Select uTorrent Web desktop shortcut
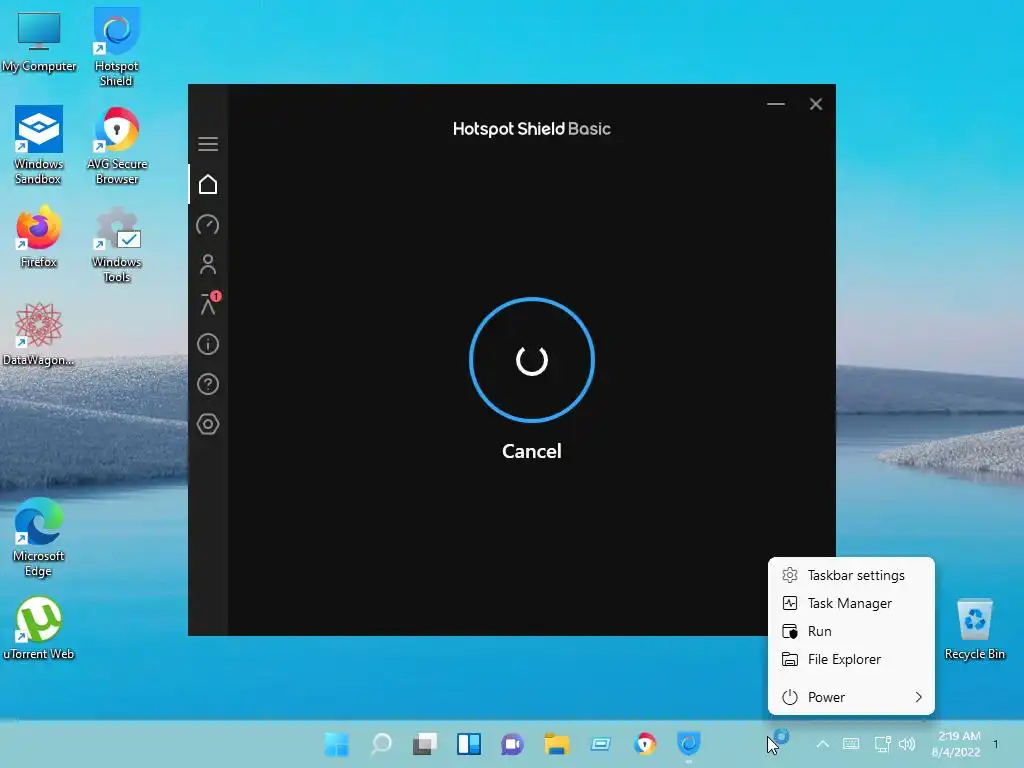Image resolution: width=1024 pixels, height=768 pixels. (x=39, y=628)
